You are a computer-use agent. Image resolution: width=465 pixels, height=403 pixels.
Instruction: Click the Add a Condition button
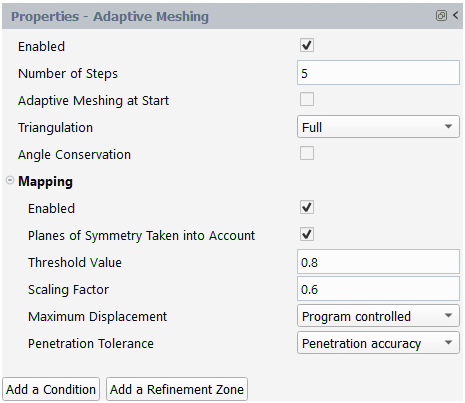51,389
